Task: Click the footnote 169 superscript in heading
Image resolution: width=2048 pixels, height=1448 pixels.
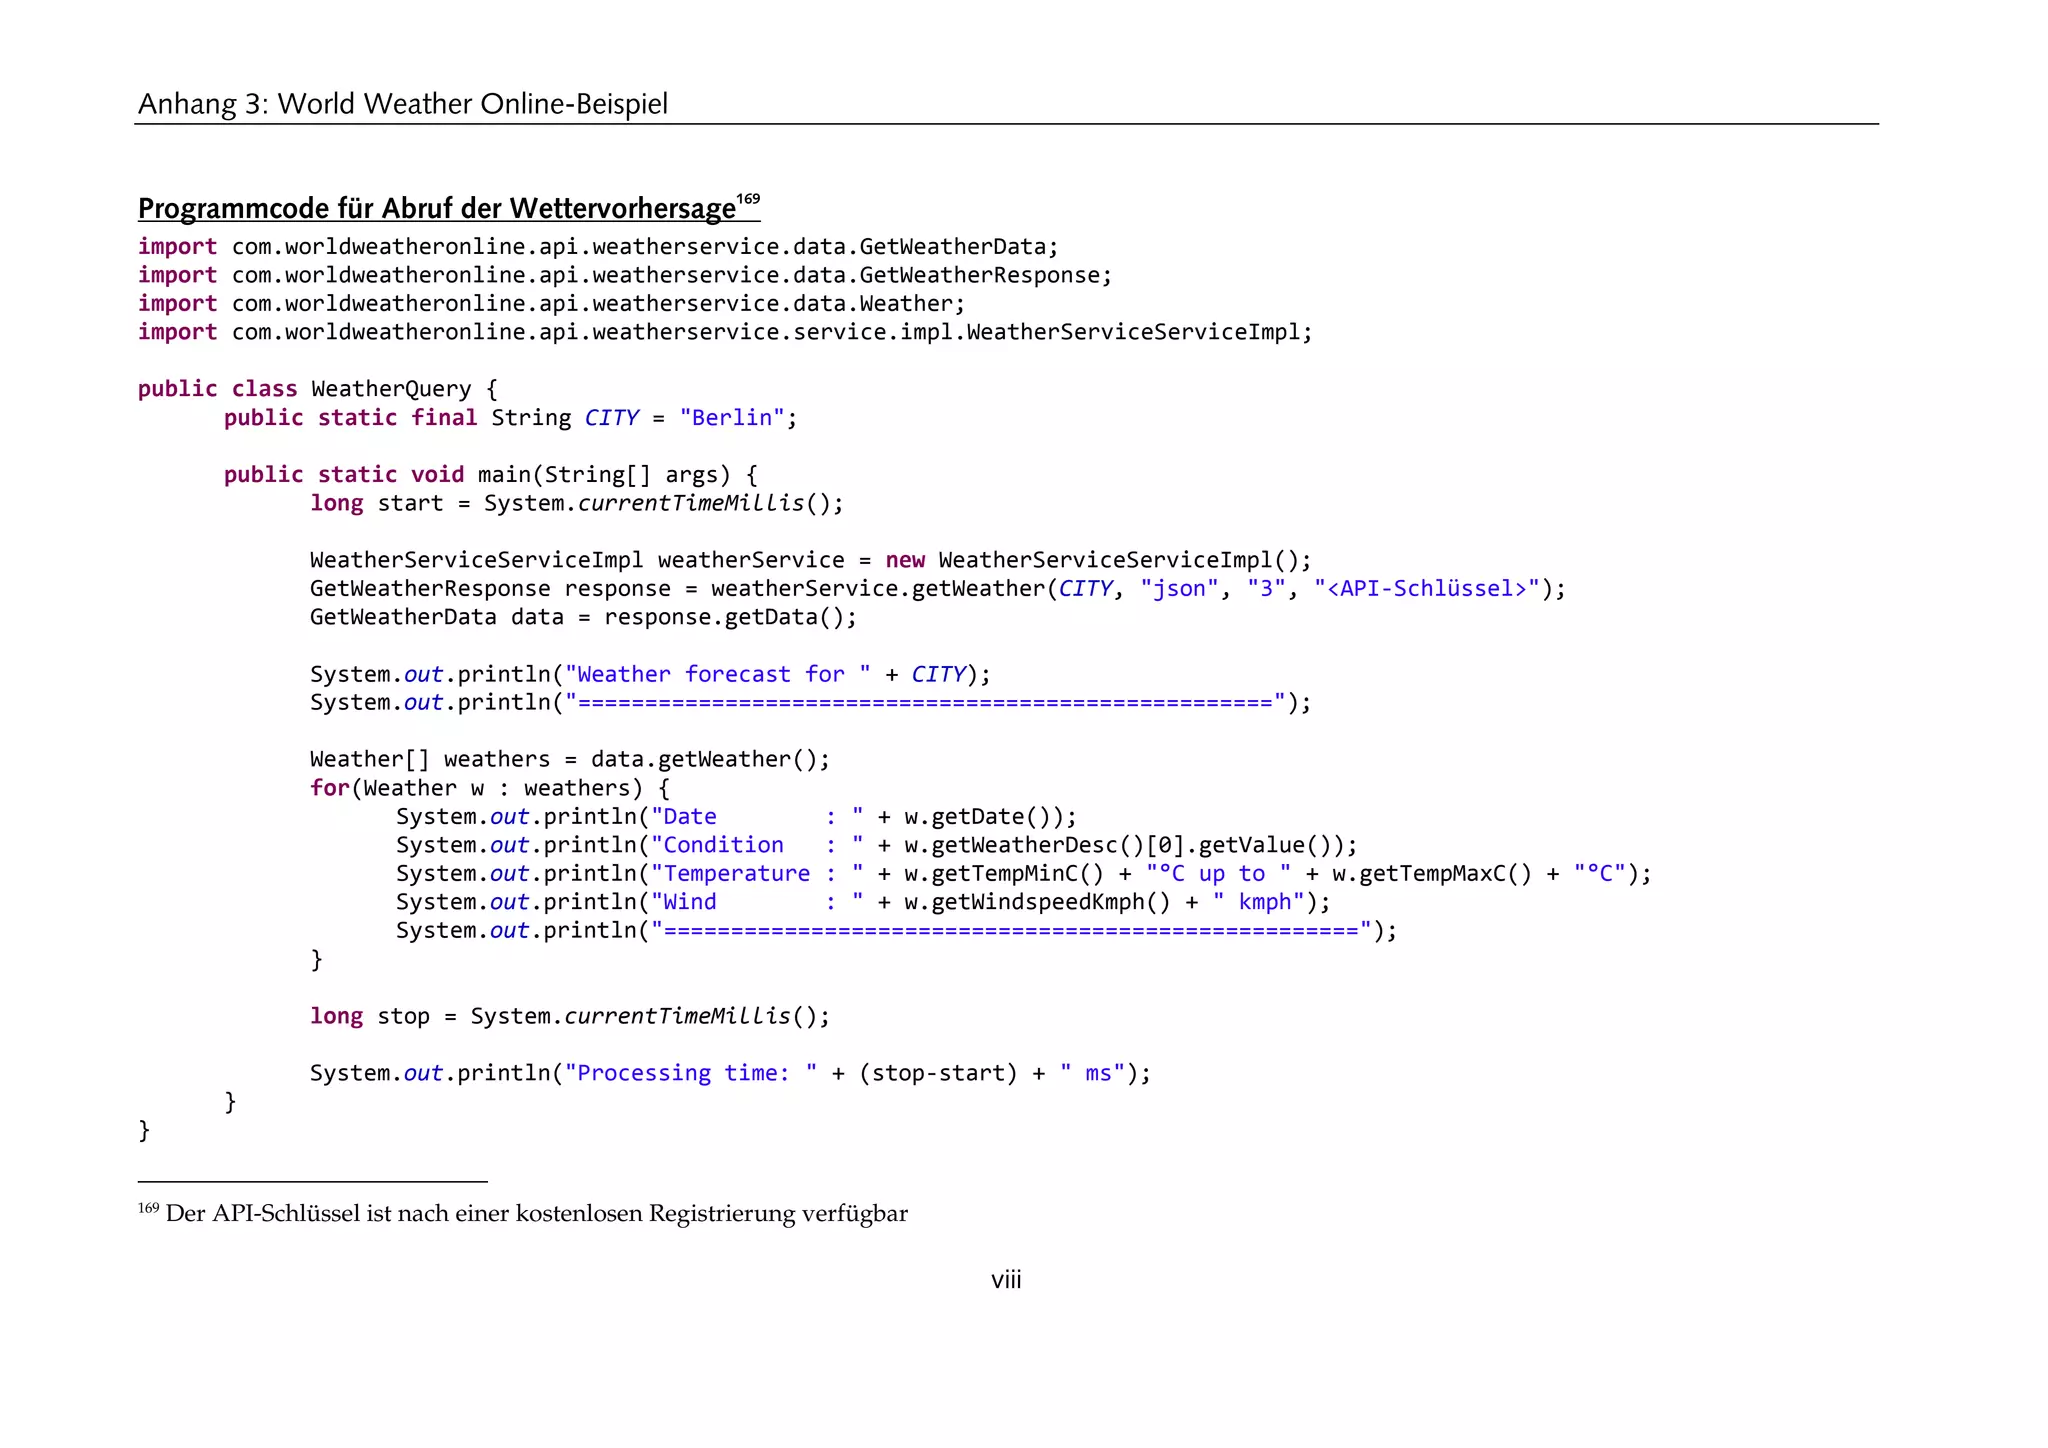Action: pyautogui.click(x=748, y=199)
